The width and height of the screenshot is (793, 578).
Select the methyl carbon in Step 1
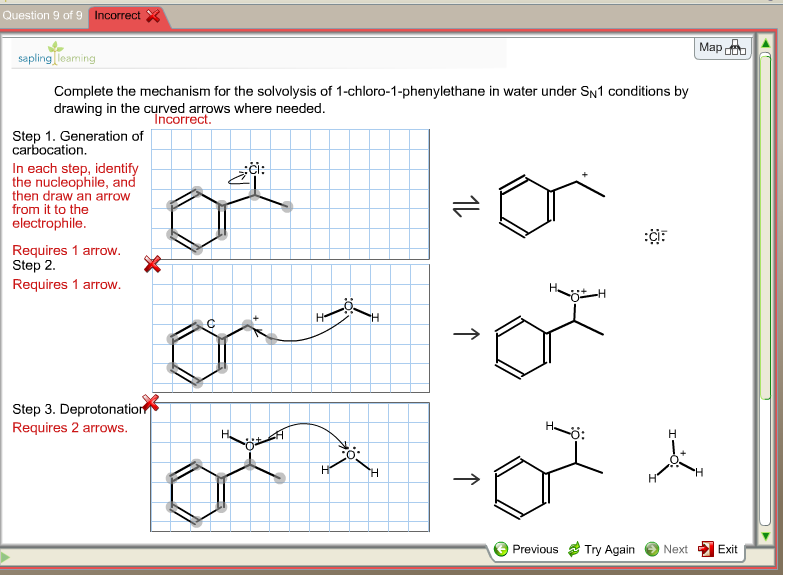point(287,206)
